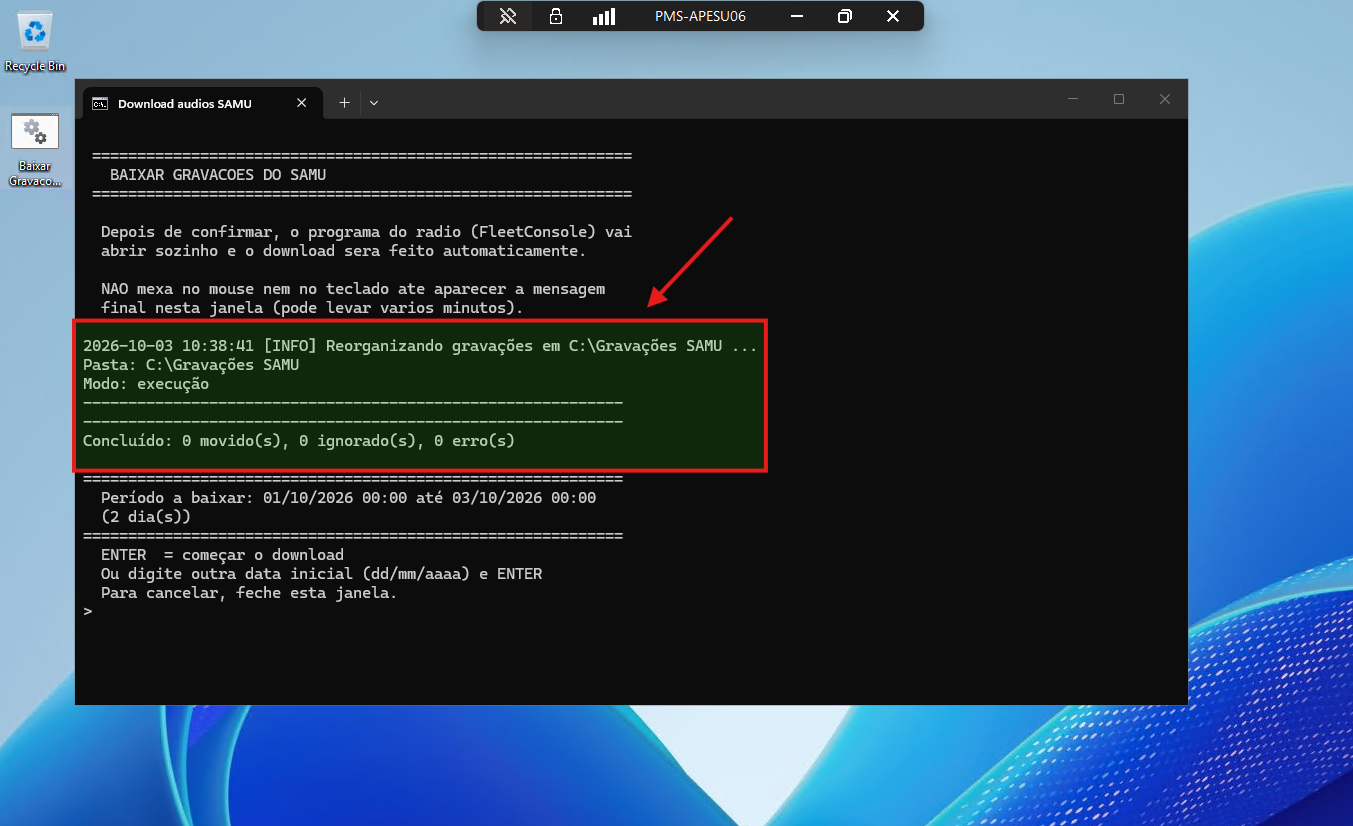Click the '(2 dia(s))' text

coord(146,517)
